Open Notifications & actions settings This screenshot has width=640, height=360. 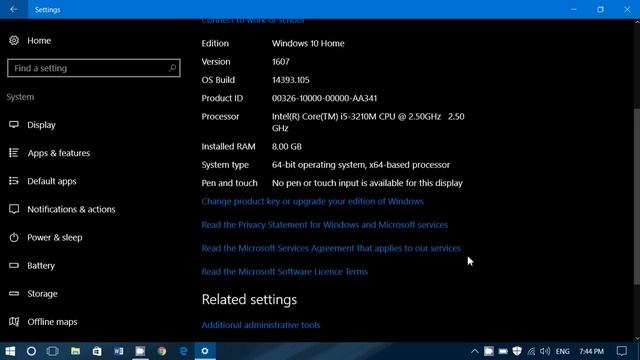(71, 209)
